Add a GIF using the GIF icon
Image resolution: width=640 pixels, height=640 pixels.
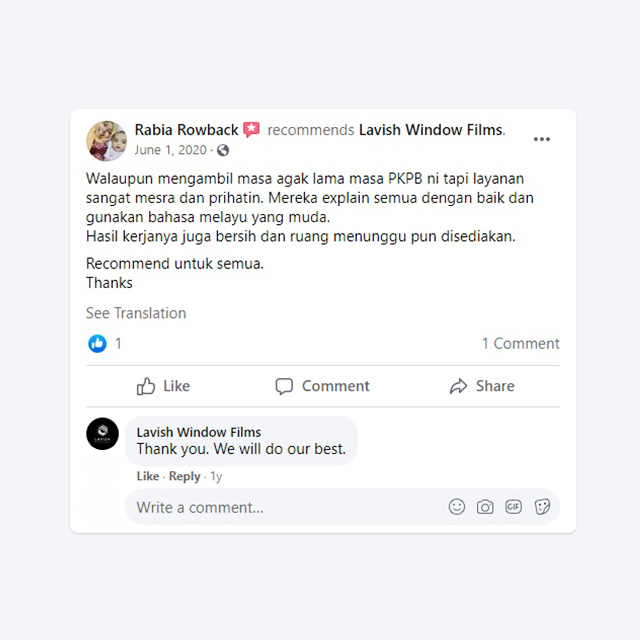[x=513, y=507]
